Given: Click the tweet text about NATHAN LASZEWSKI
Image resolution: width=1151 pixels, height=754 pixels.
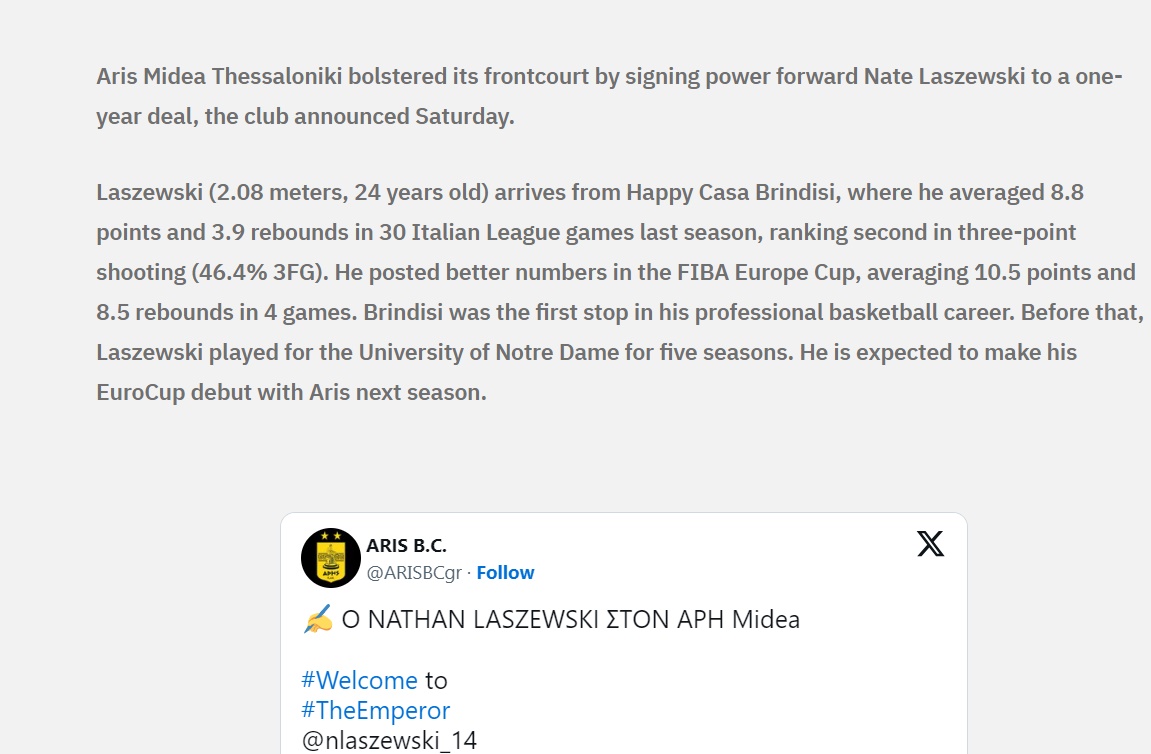Looking at the screenshot, I should [x=570, y=620].
